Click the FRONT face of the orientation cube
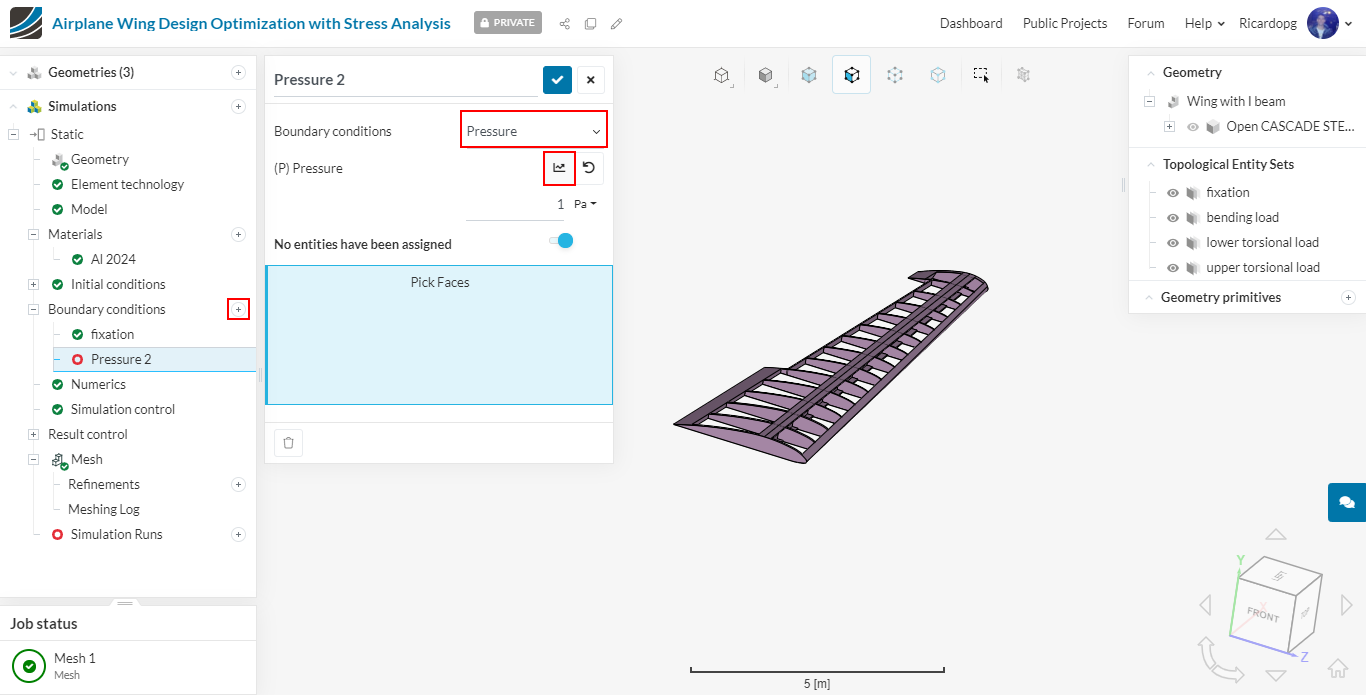 coord(1263,614)
